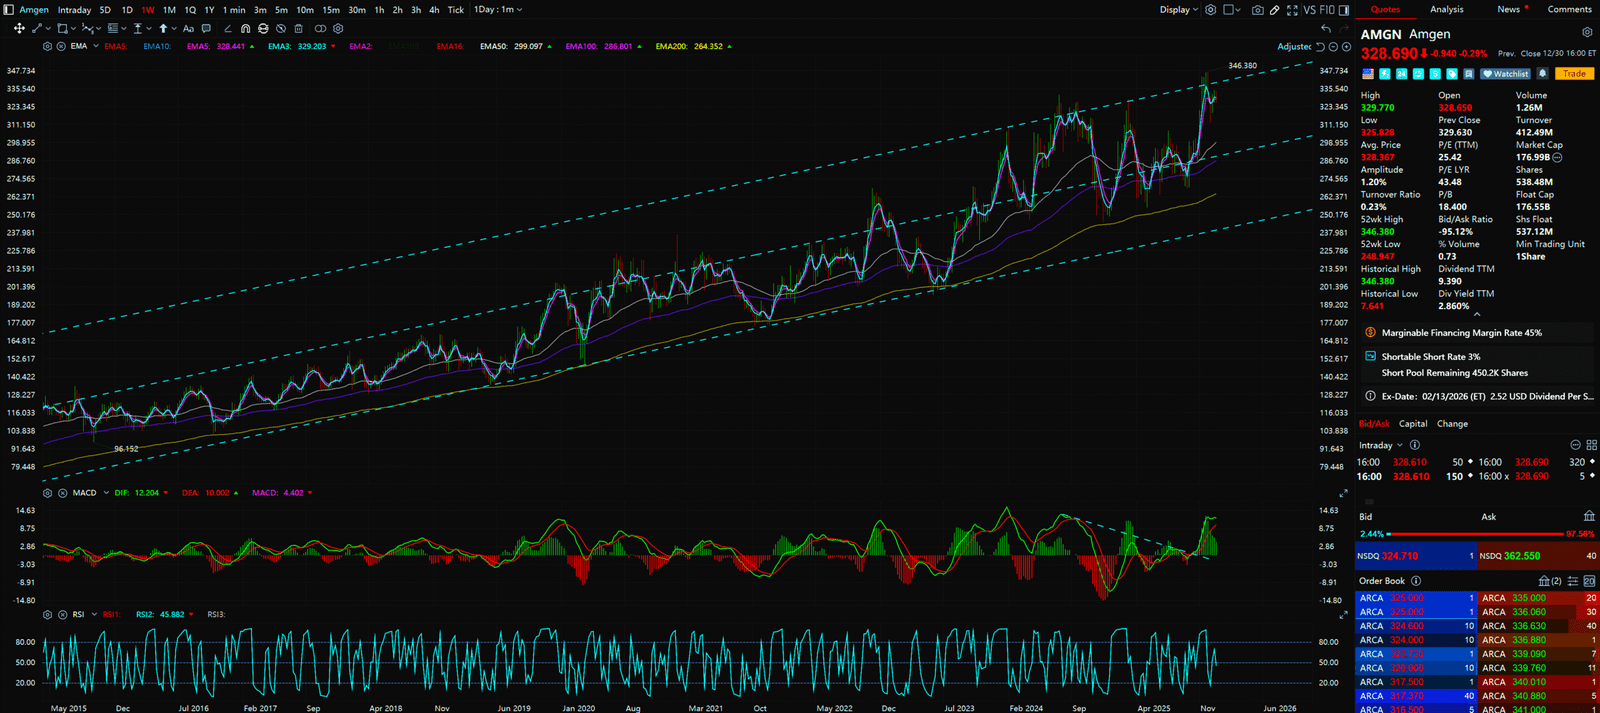1600x713 pixels.
Task: Expand the 1Day : 1m interval dropdown
Action: tap(498, 10)
